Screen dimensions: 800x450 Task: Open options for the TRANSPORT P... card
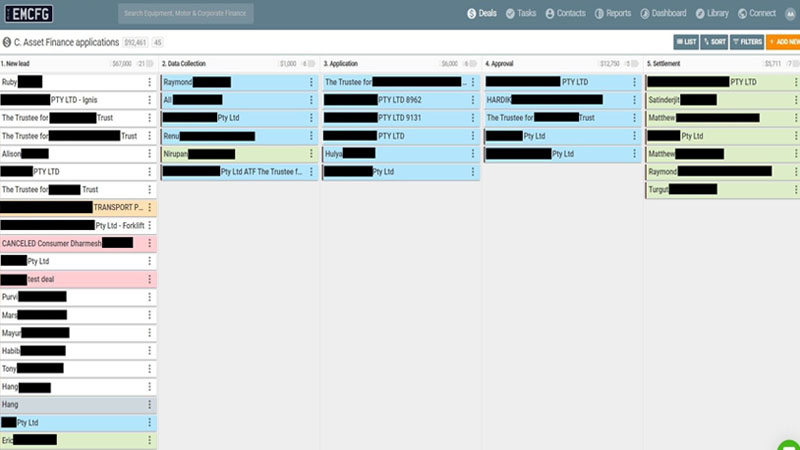click(149, 208)
